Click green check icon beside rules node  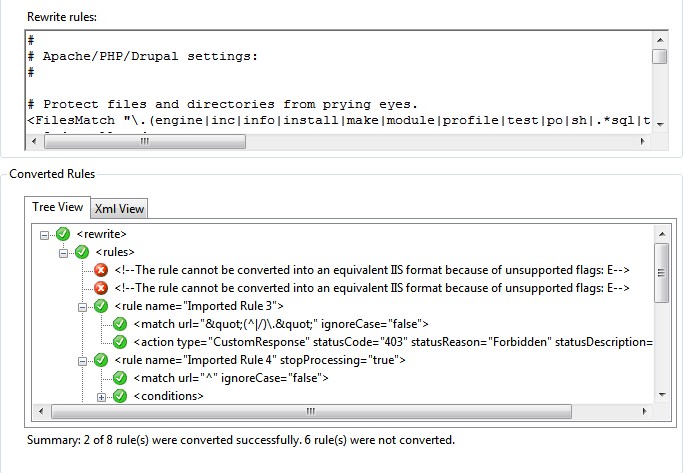pyautogui.click(x=82, y=252)
